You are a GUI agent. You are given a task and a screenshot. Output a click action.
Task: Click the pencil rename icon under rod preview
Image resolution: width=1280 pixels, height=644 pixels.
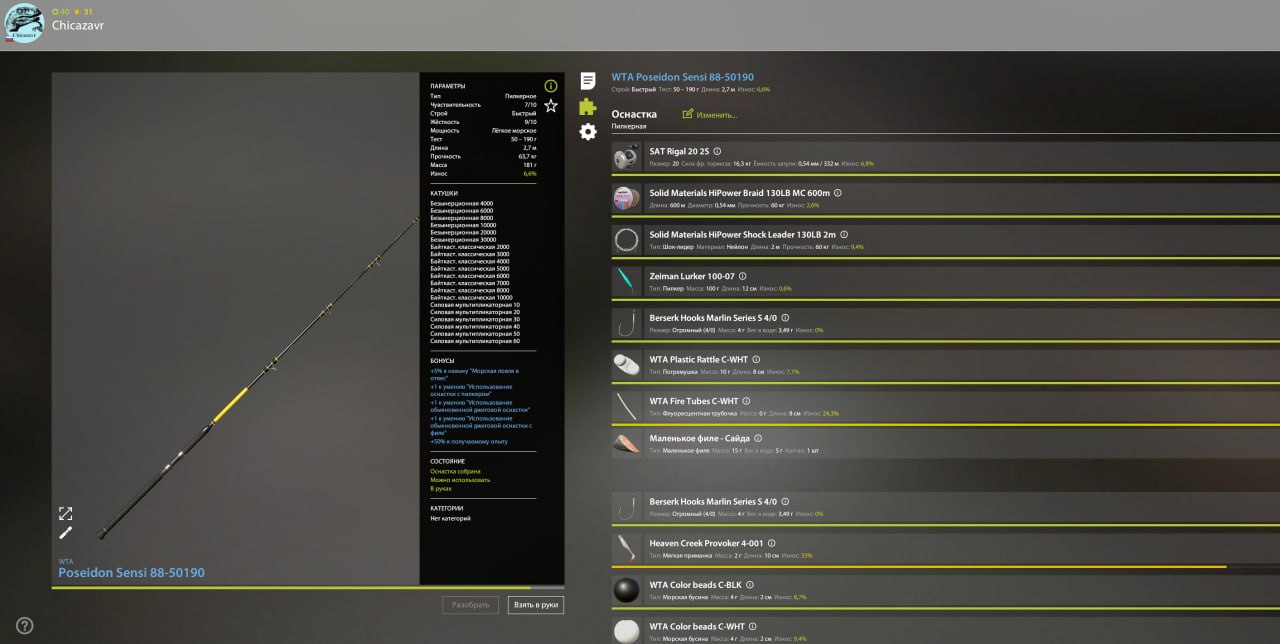66,532
